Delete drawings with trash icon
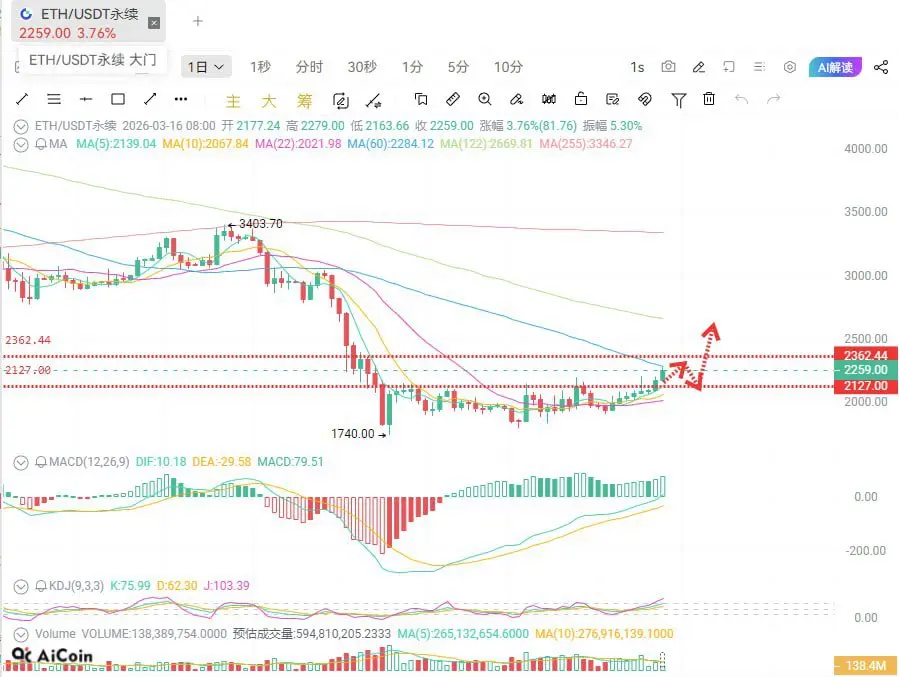Image resolution: width=899 pixels, height=677 pixels. click(709, 99)
